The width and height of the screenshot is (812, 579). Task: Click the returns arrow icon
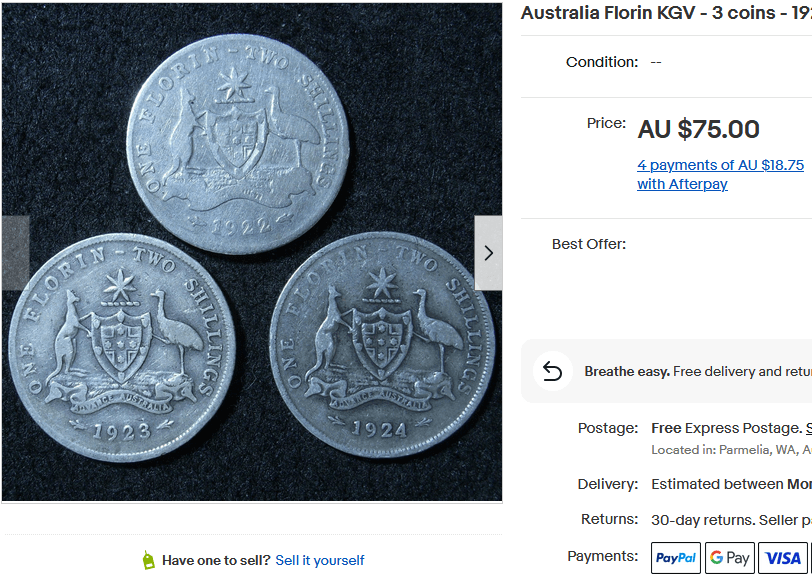coord(553,371)
